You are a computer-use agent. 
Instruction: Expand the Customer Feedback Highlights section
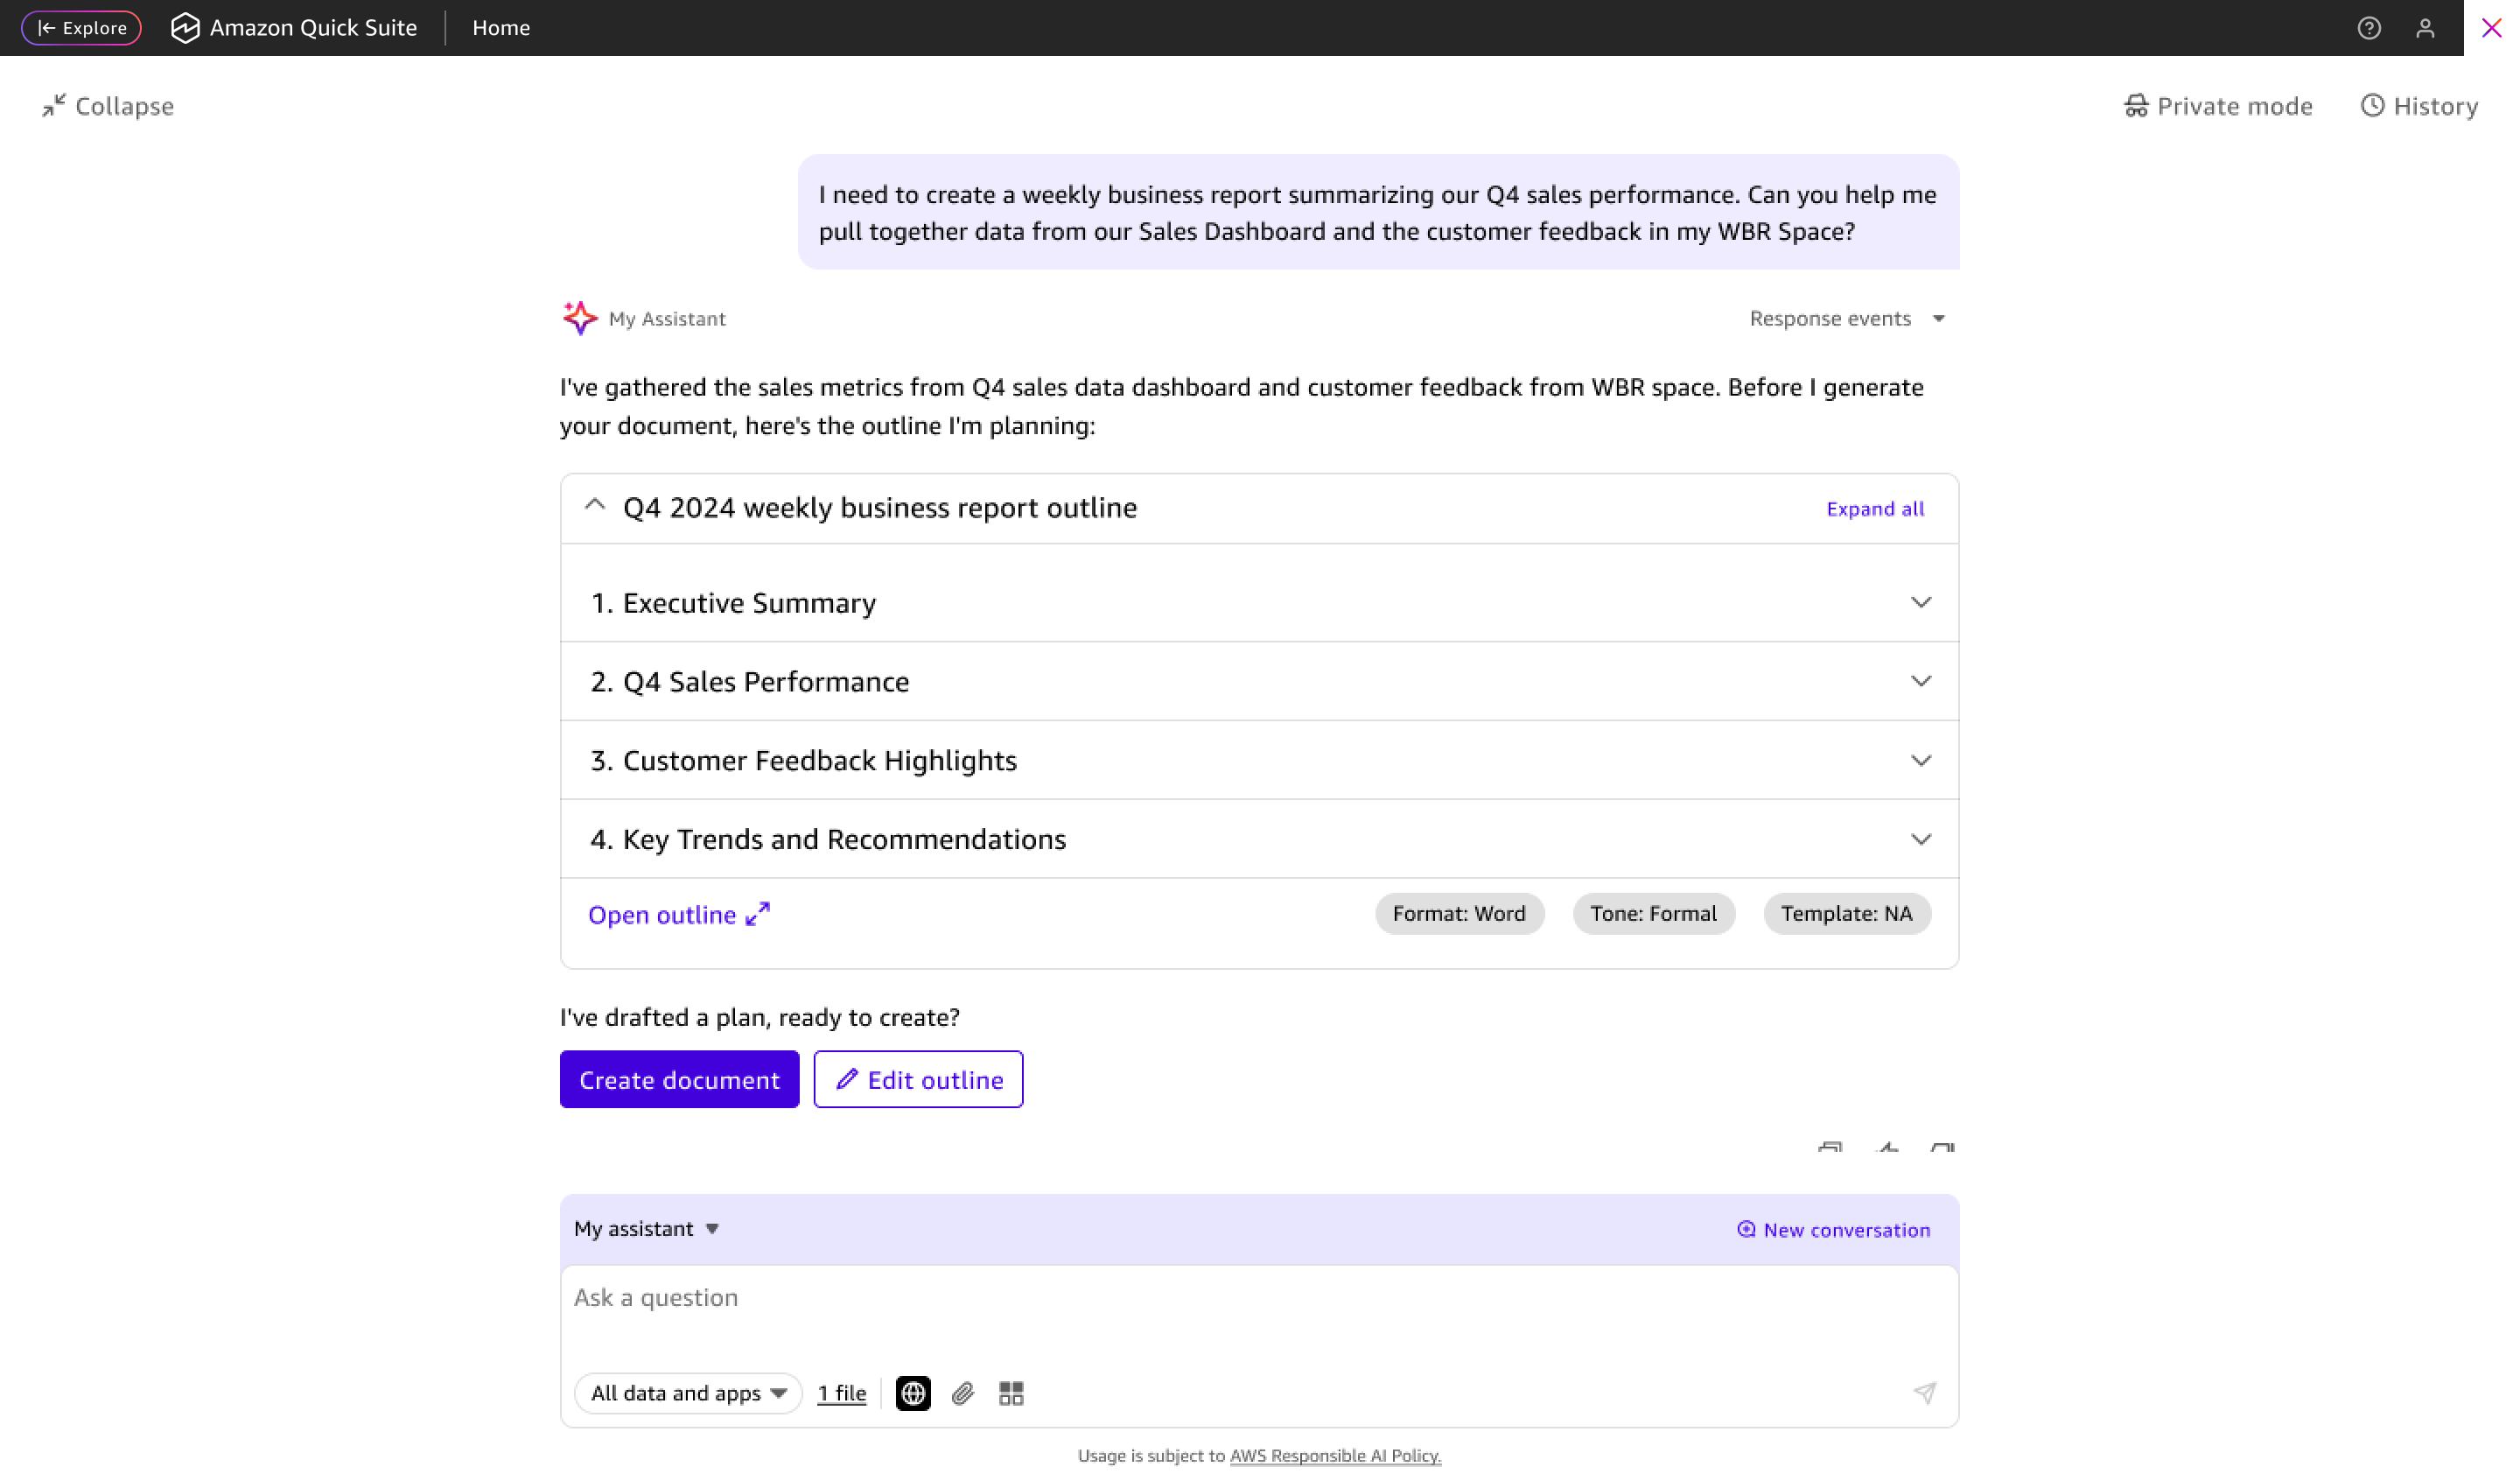(x=1920, y=761)
